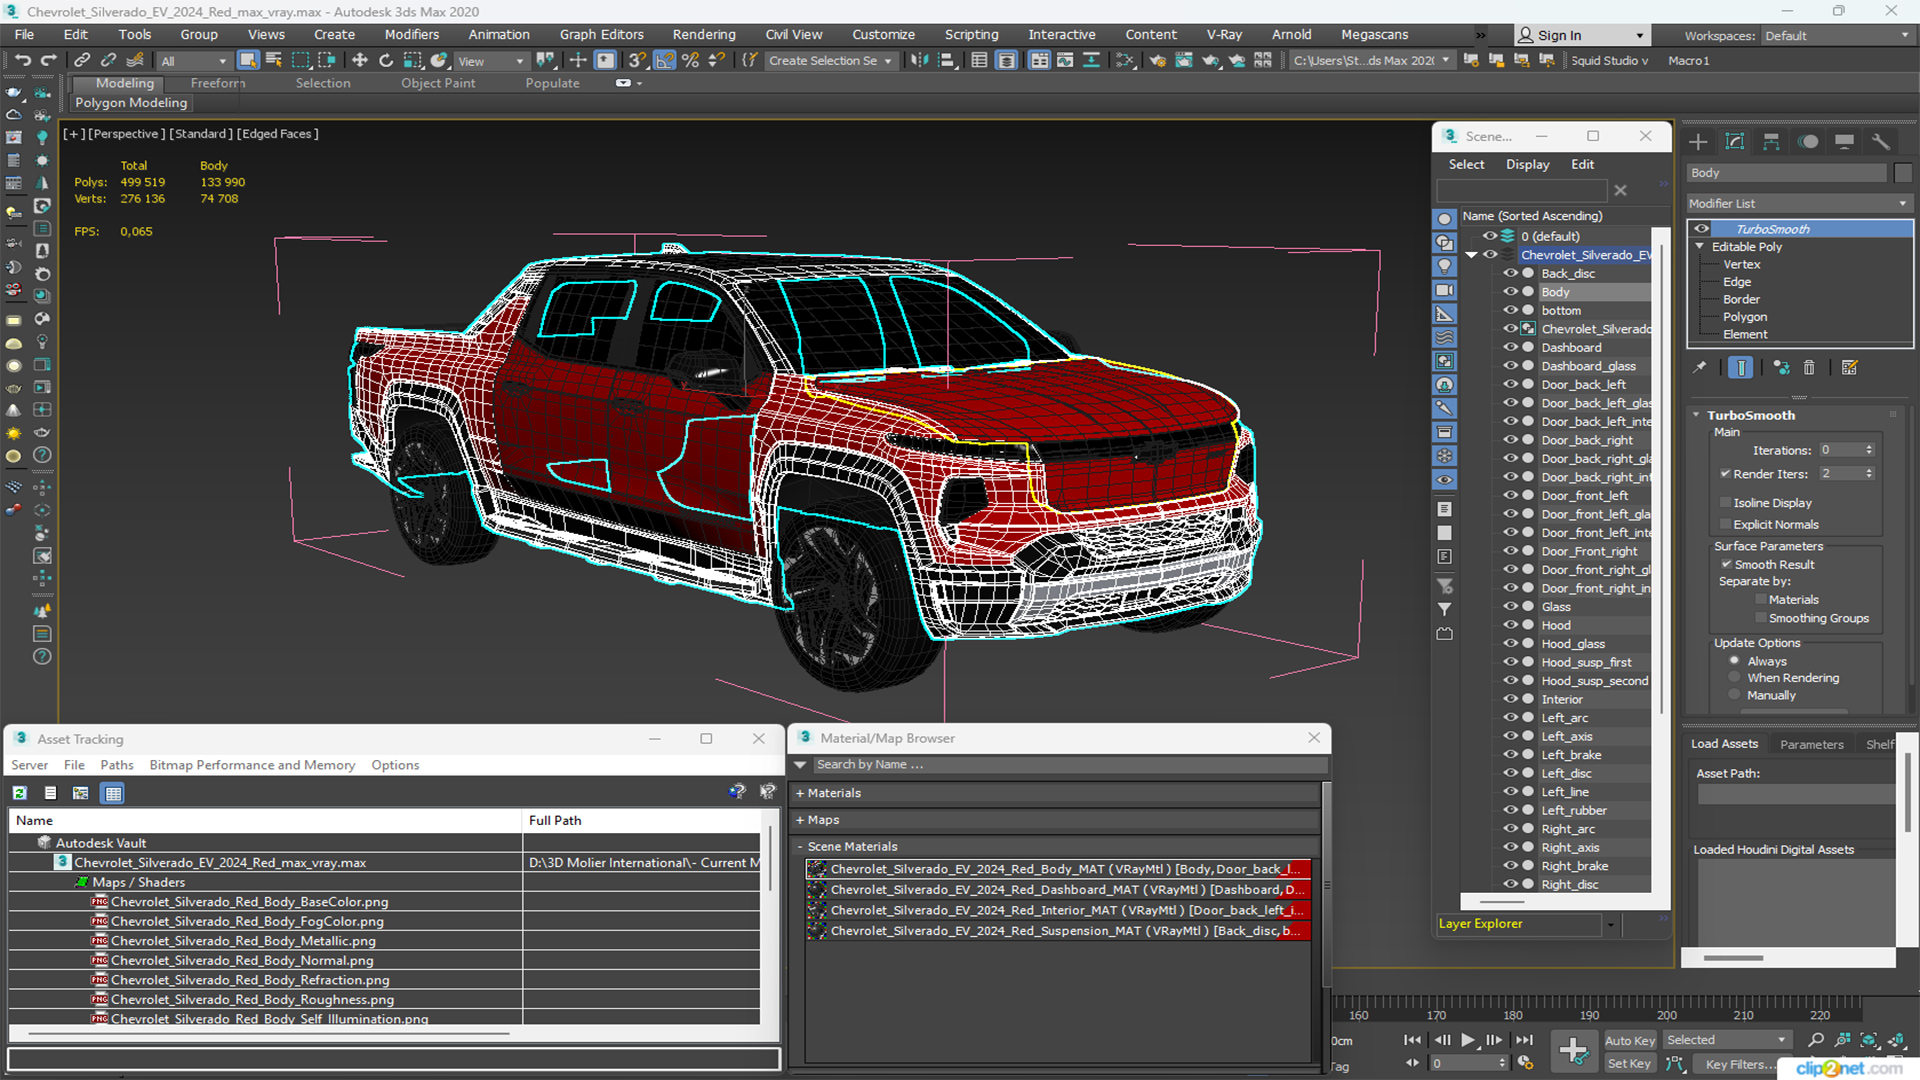Activate the Select and Move tool
Screen dimensions: 1920x1080
(x=359, y=60)
